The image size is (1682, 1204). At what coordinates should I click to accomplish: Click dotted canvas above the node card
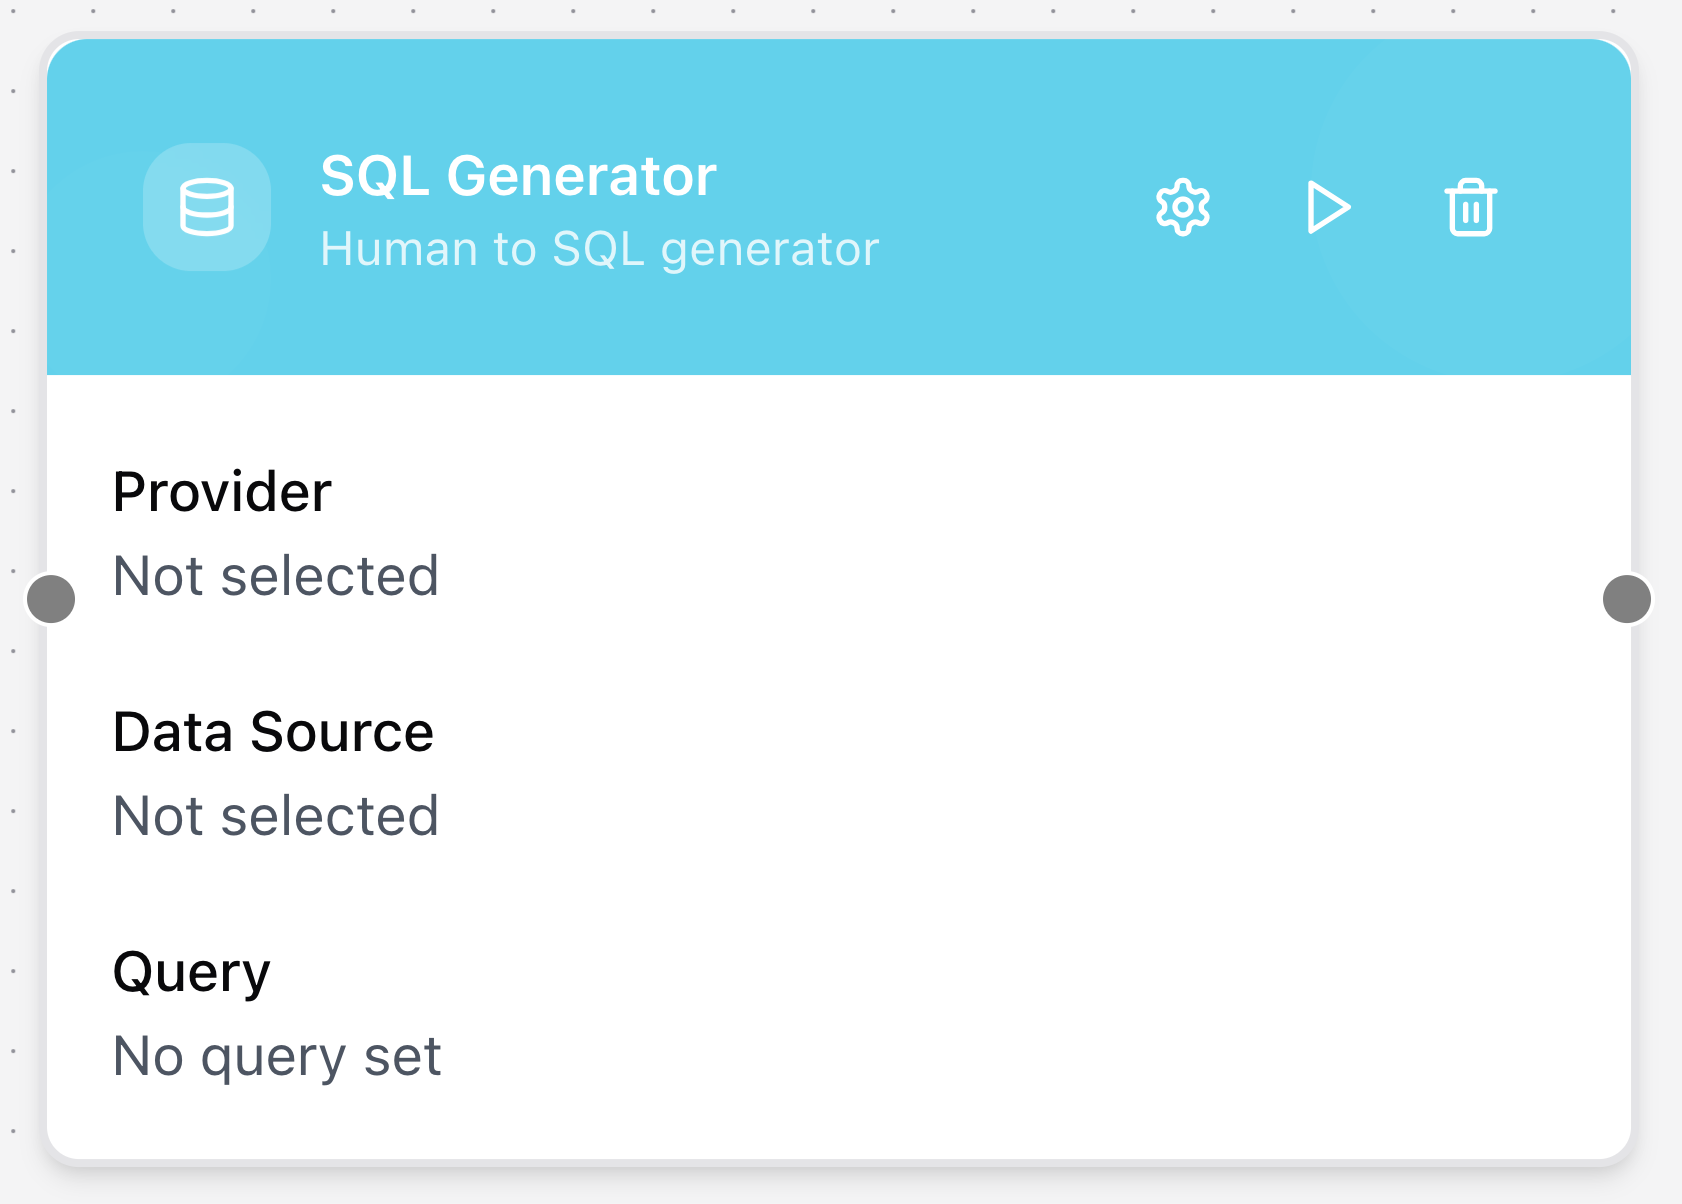(840, 14)
